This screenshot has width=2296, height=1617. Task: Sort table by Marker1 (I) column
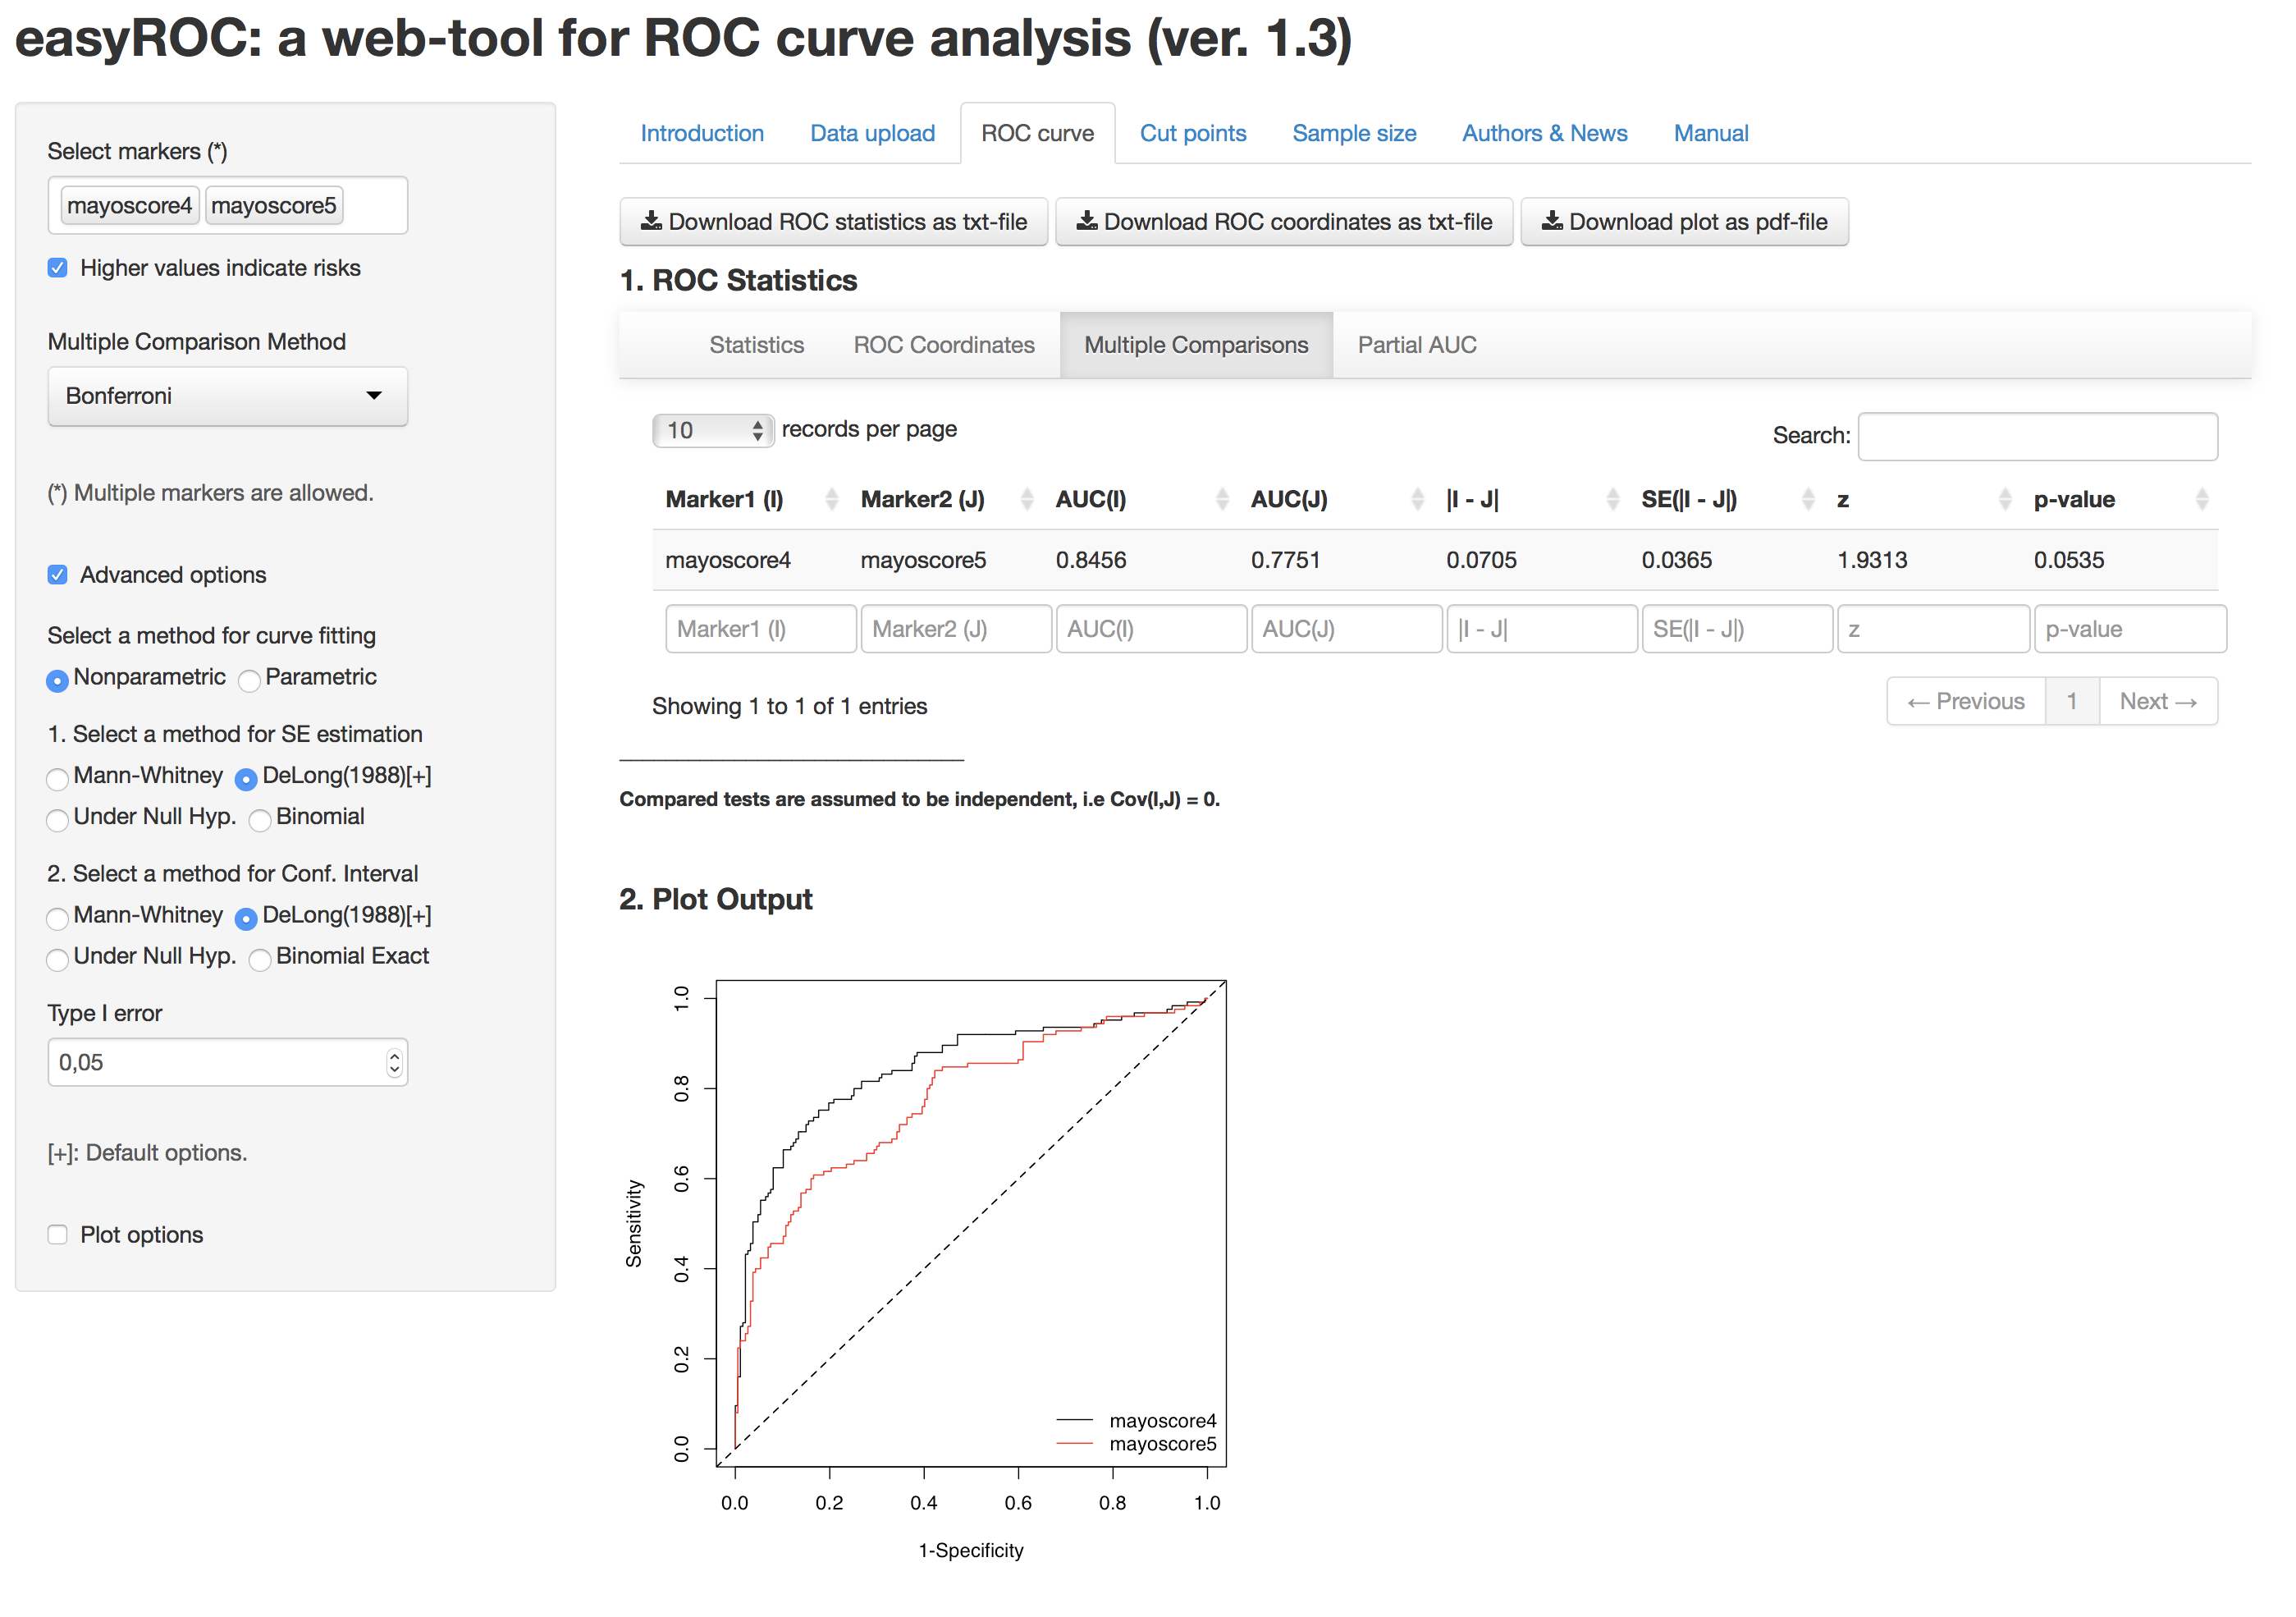(x=831, y=500)
